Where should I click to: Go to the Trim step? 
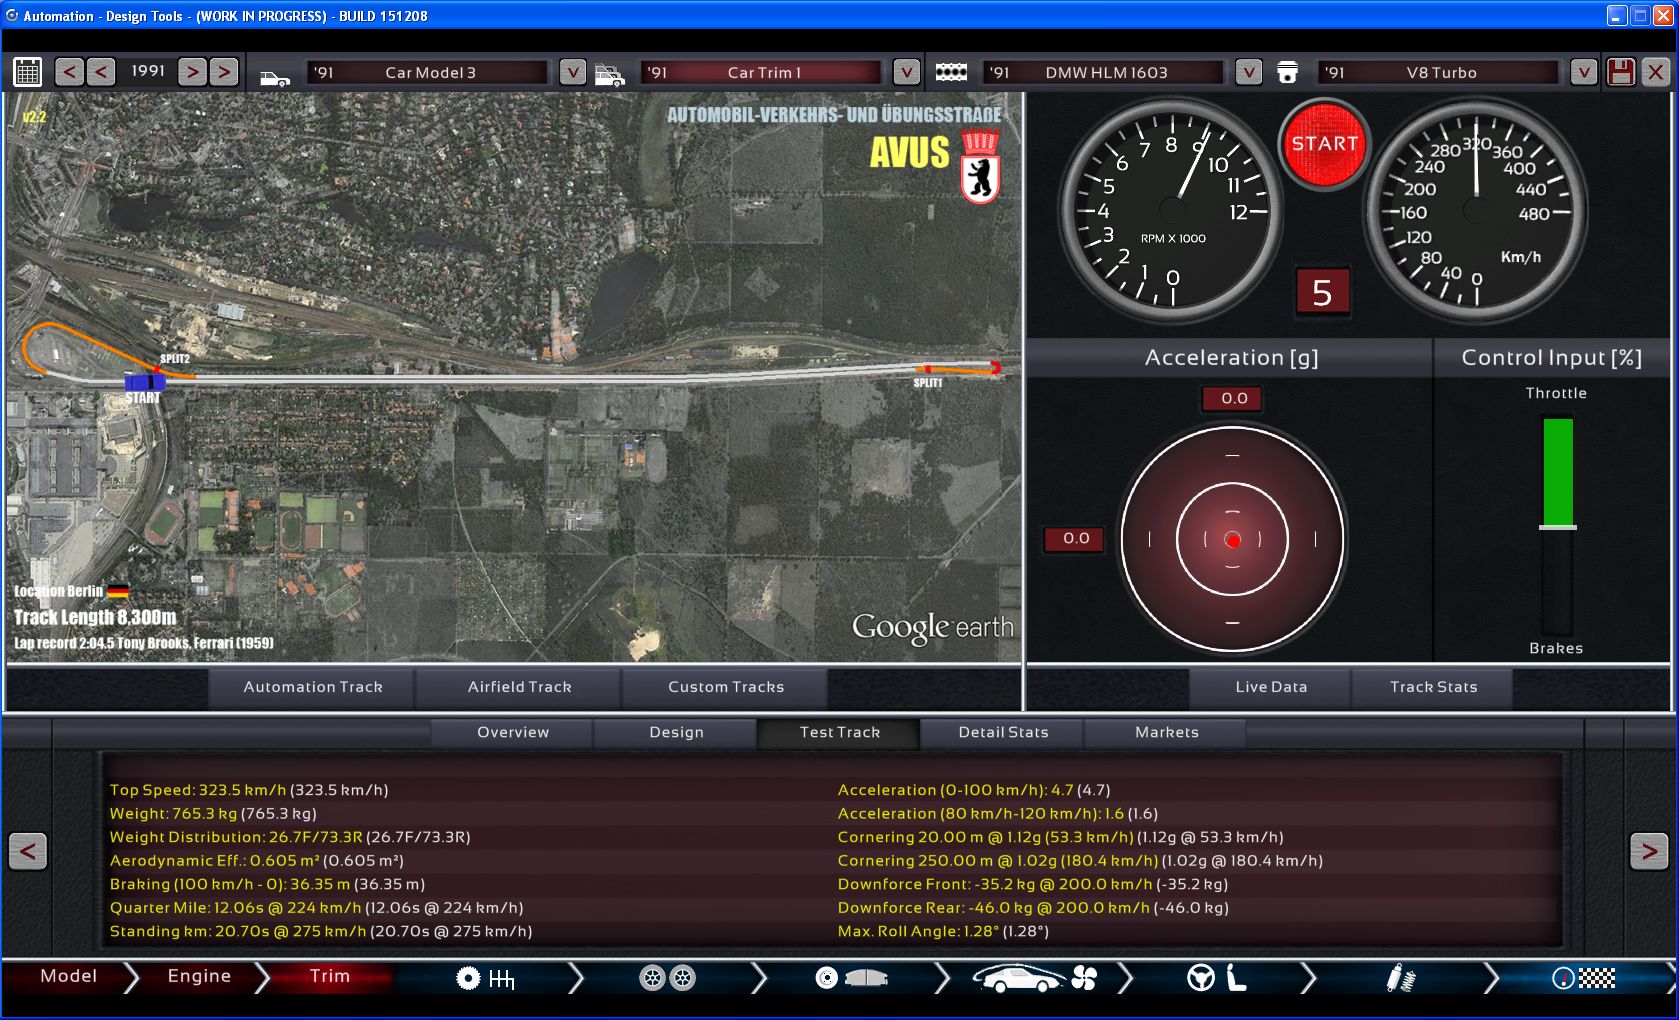pos(329,976)
